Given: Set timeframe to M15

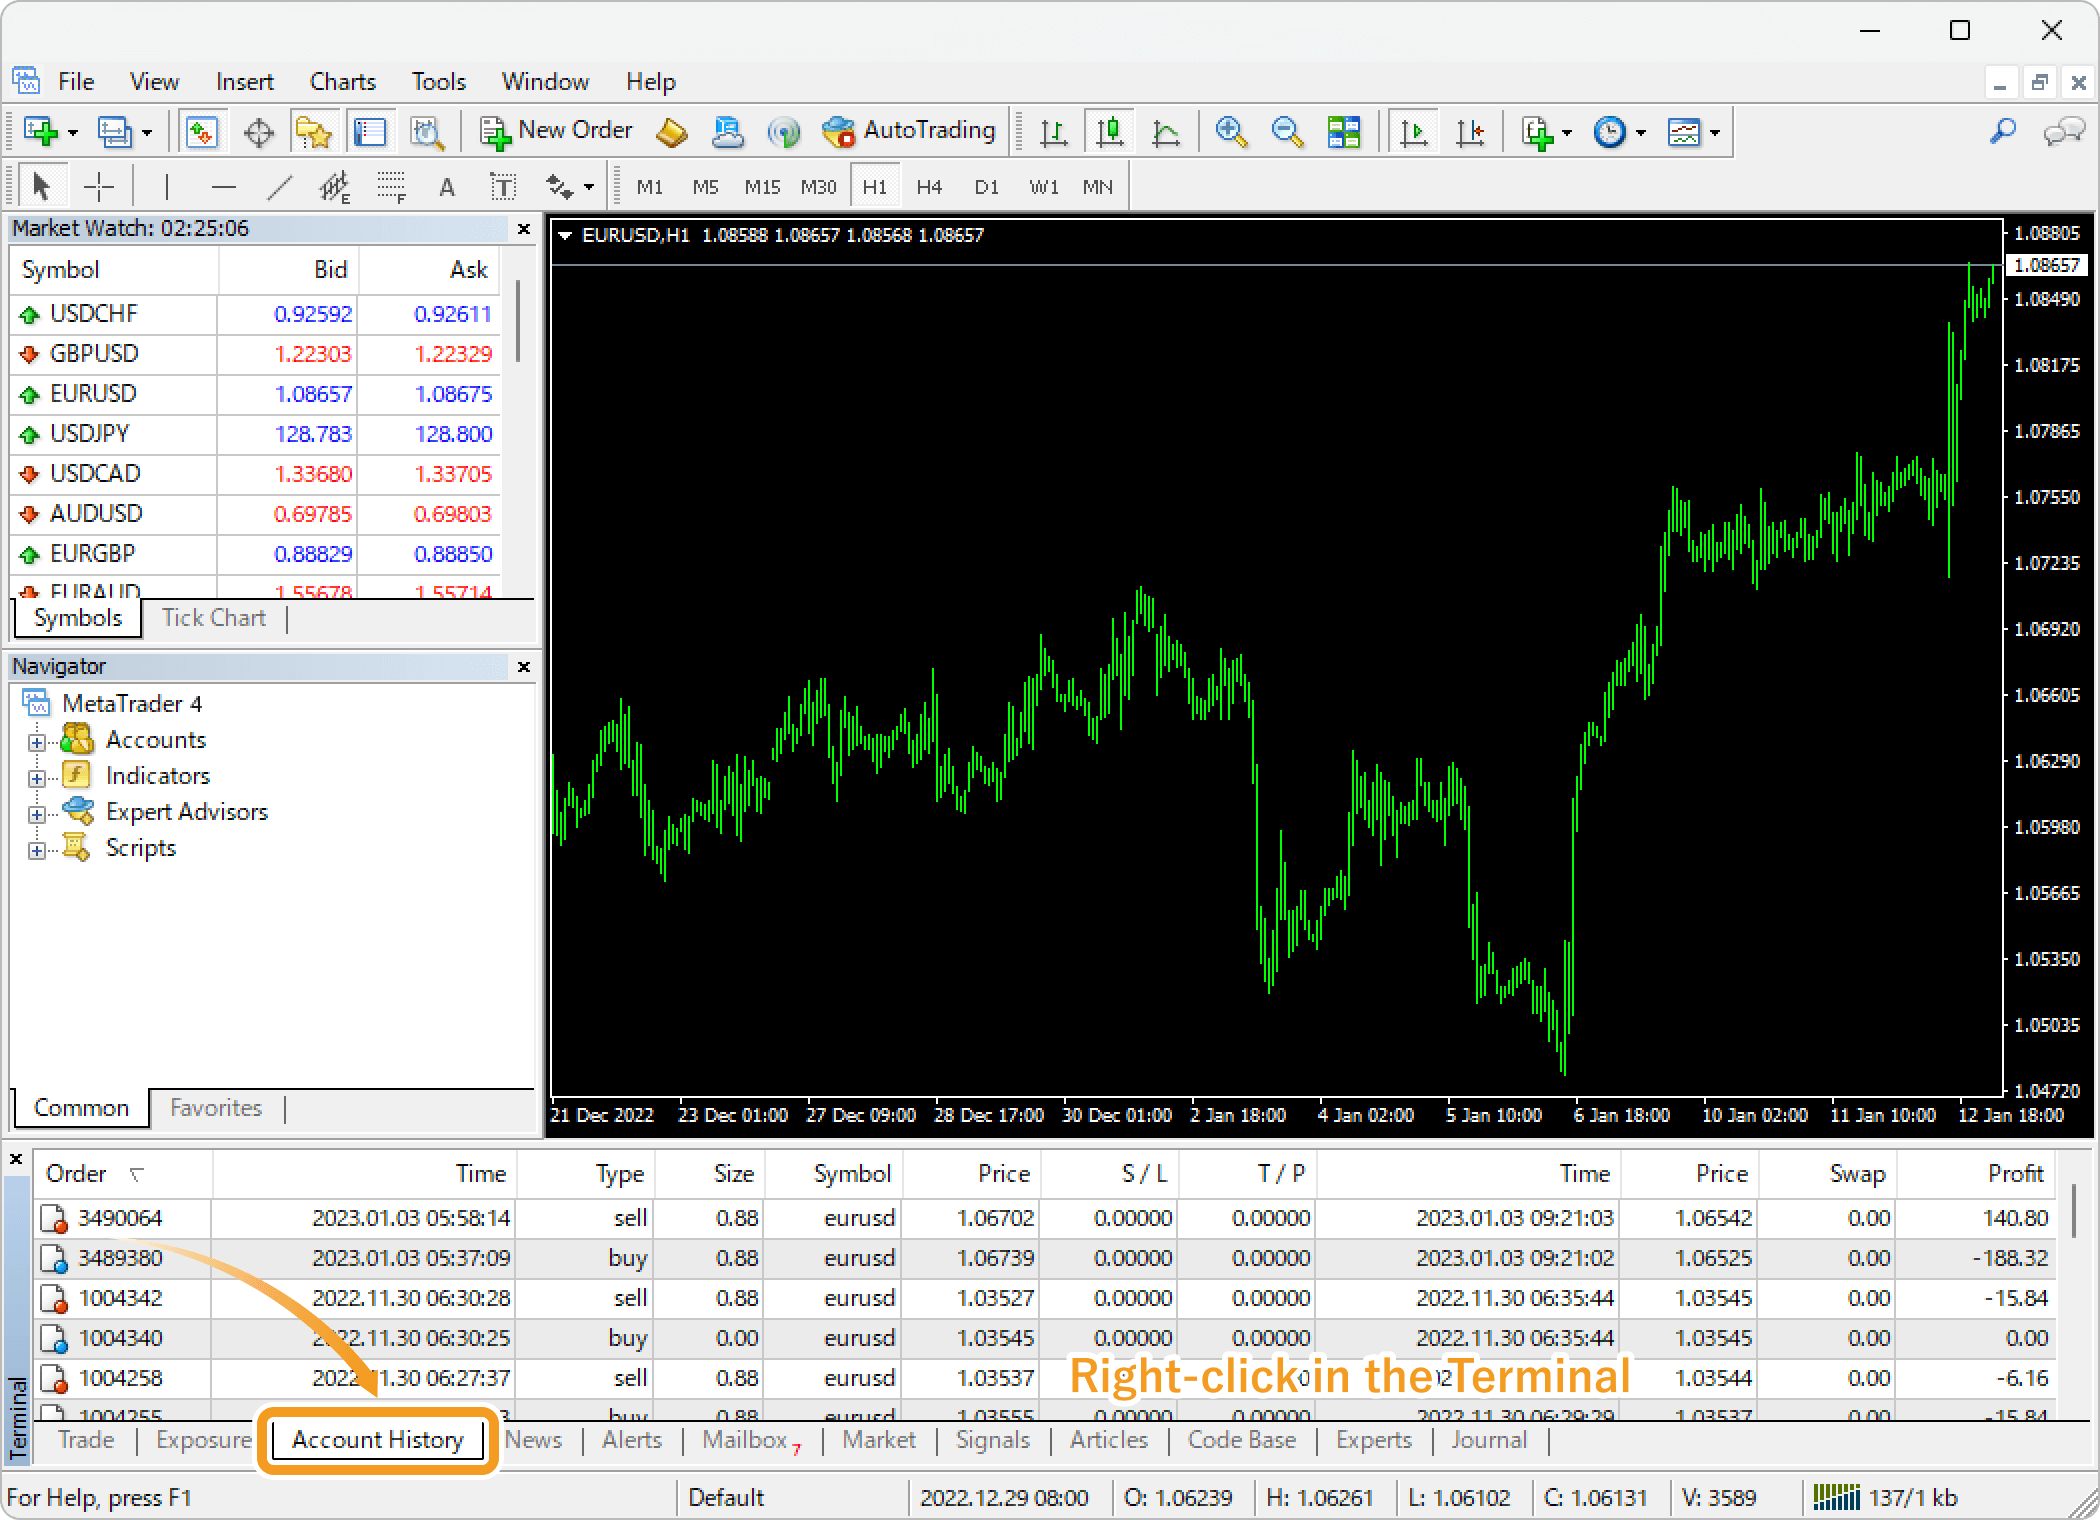Looking at the screenshot, I should coord(762,187).
